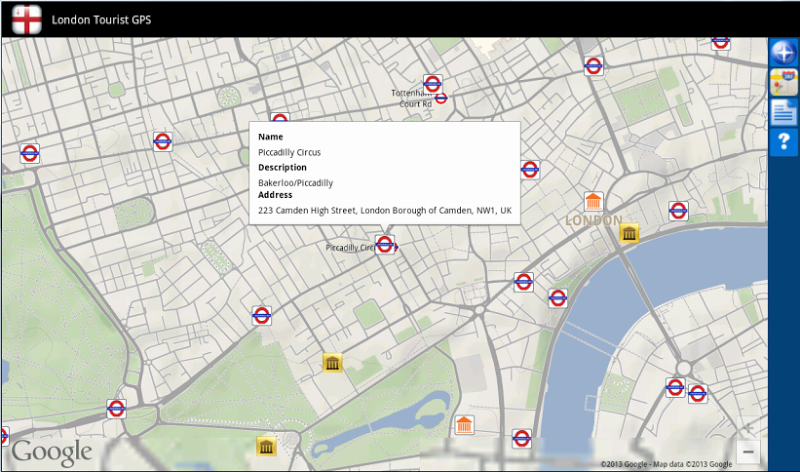Zoom in with the plus button
The height and width of the screenshot is (472, 800).
[x=747, y=428]
